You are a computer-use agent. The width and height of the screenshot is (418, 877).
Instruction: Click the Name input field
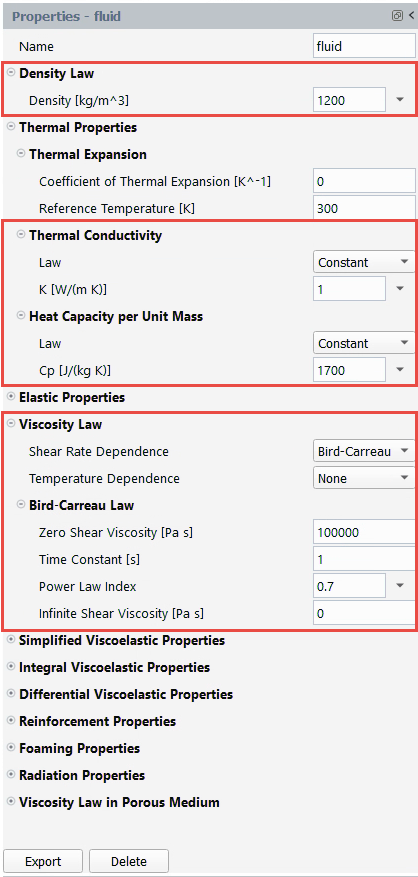pyautogui.click(x=364, y=46)
